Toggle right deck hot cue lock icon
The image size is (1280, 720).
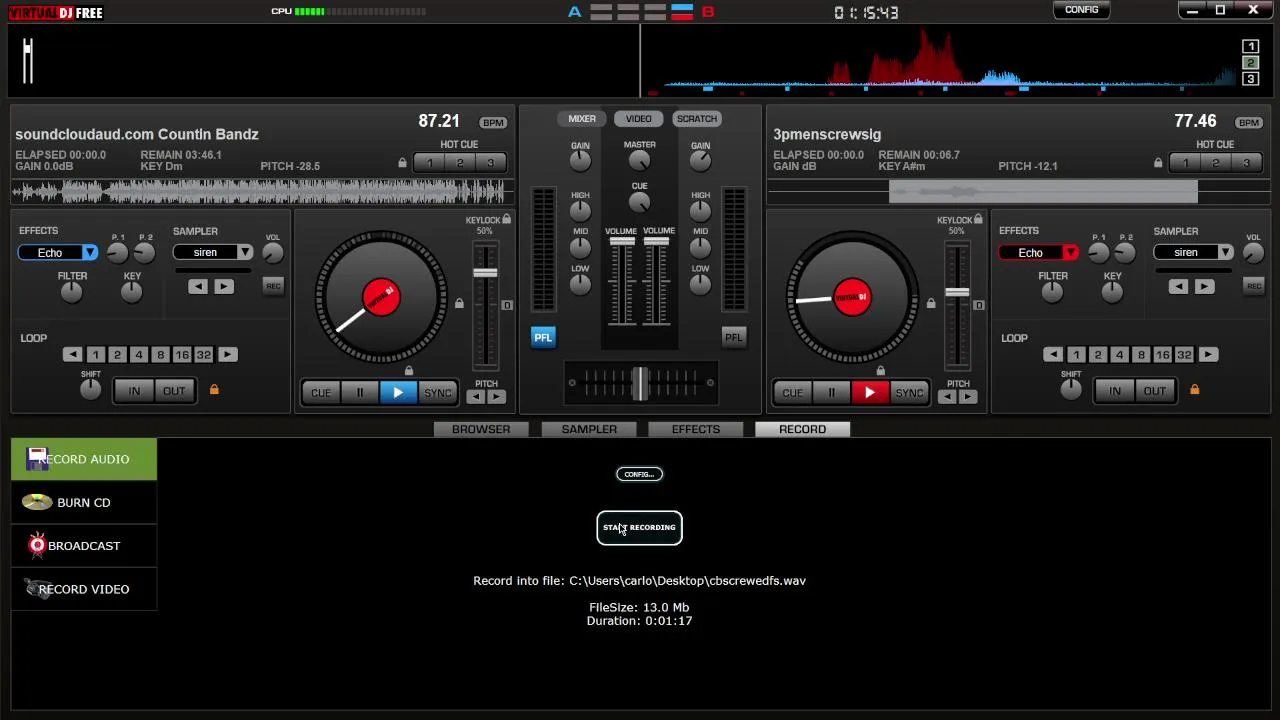point(1158,163)
